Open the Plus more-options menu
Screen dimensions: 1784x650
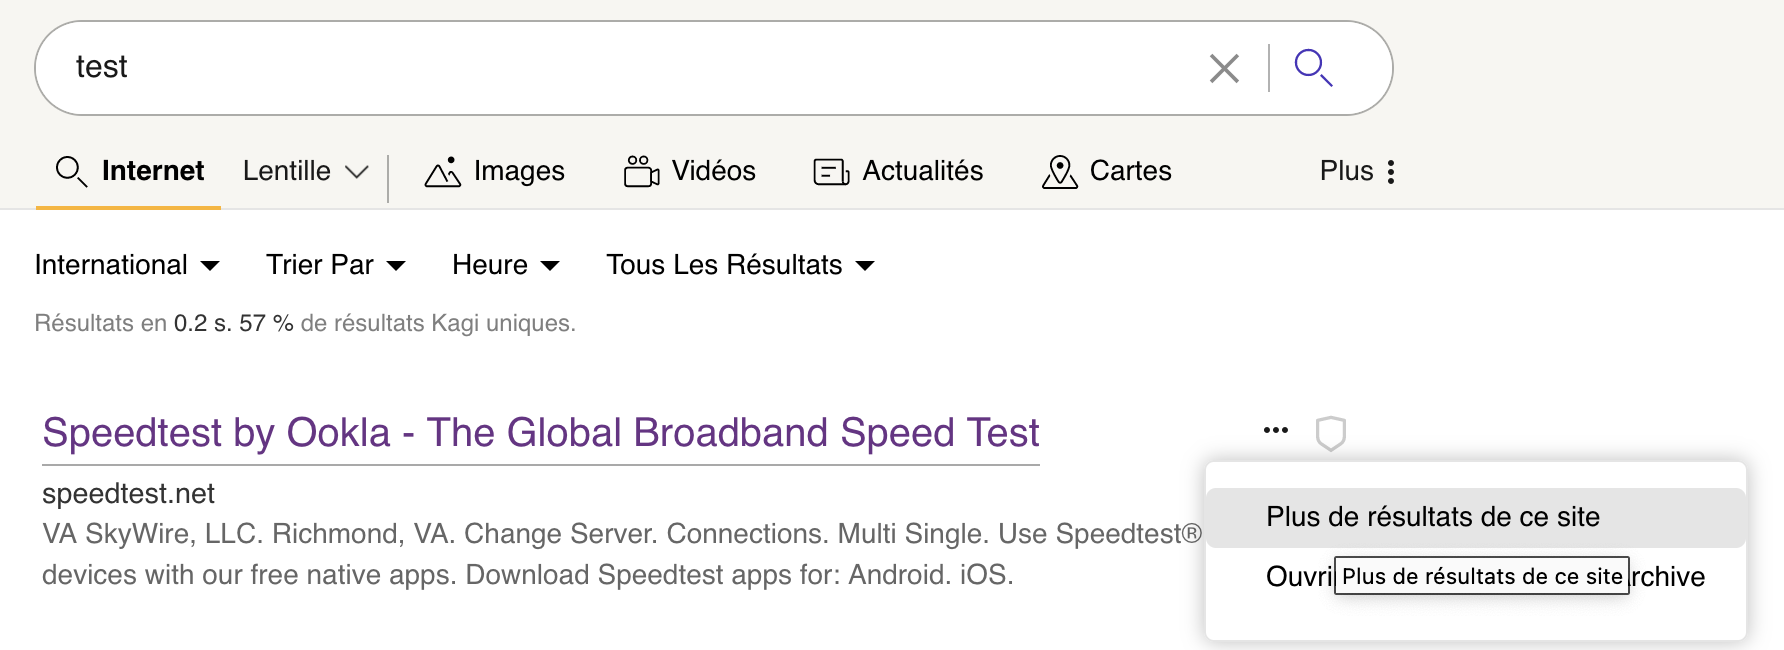click(x=1357, y=171)
